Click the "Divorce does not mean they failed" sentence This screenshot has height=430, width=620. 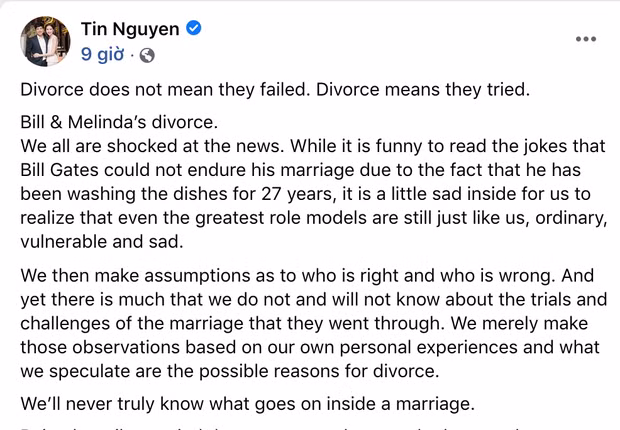pos(158,88)
